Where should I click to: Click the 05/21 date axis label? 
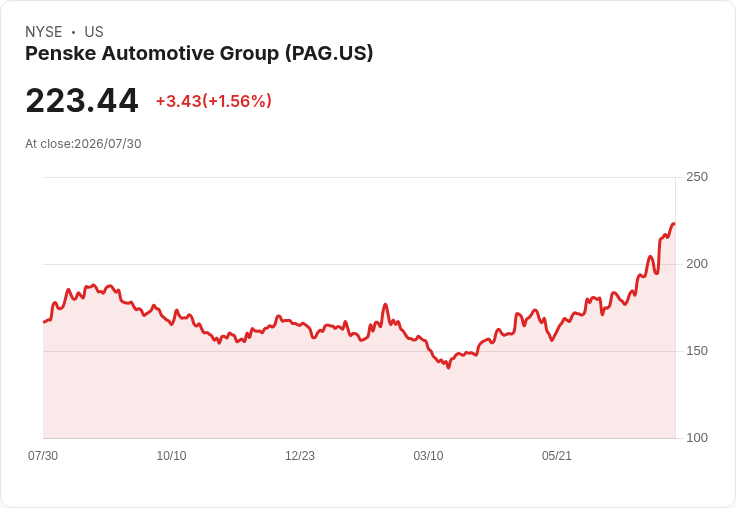coord(557,455)
